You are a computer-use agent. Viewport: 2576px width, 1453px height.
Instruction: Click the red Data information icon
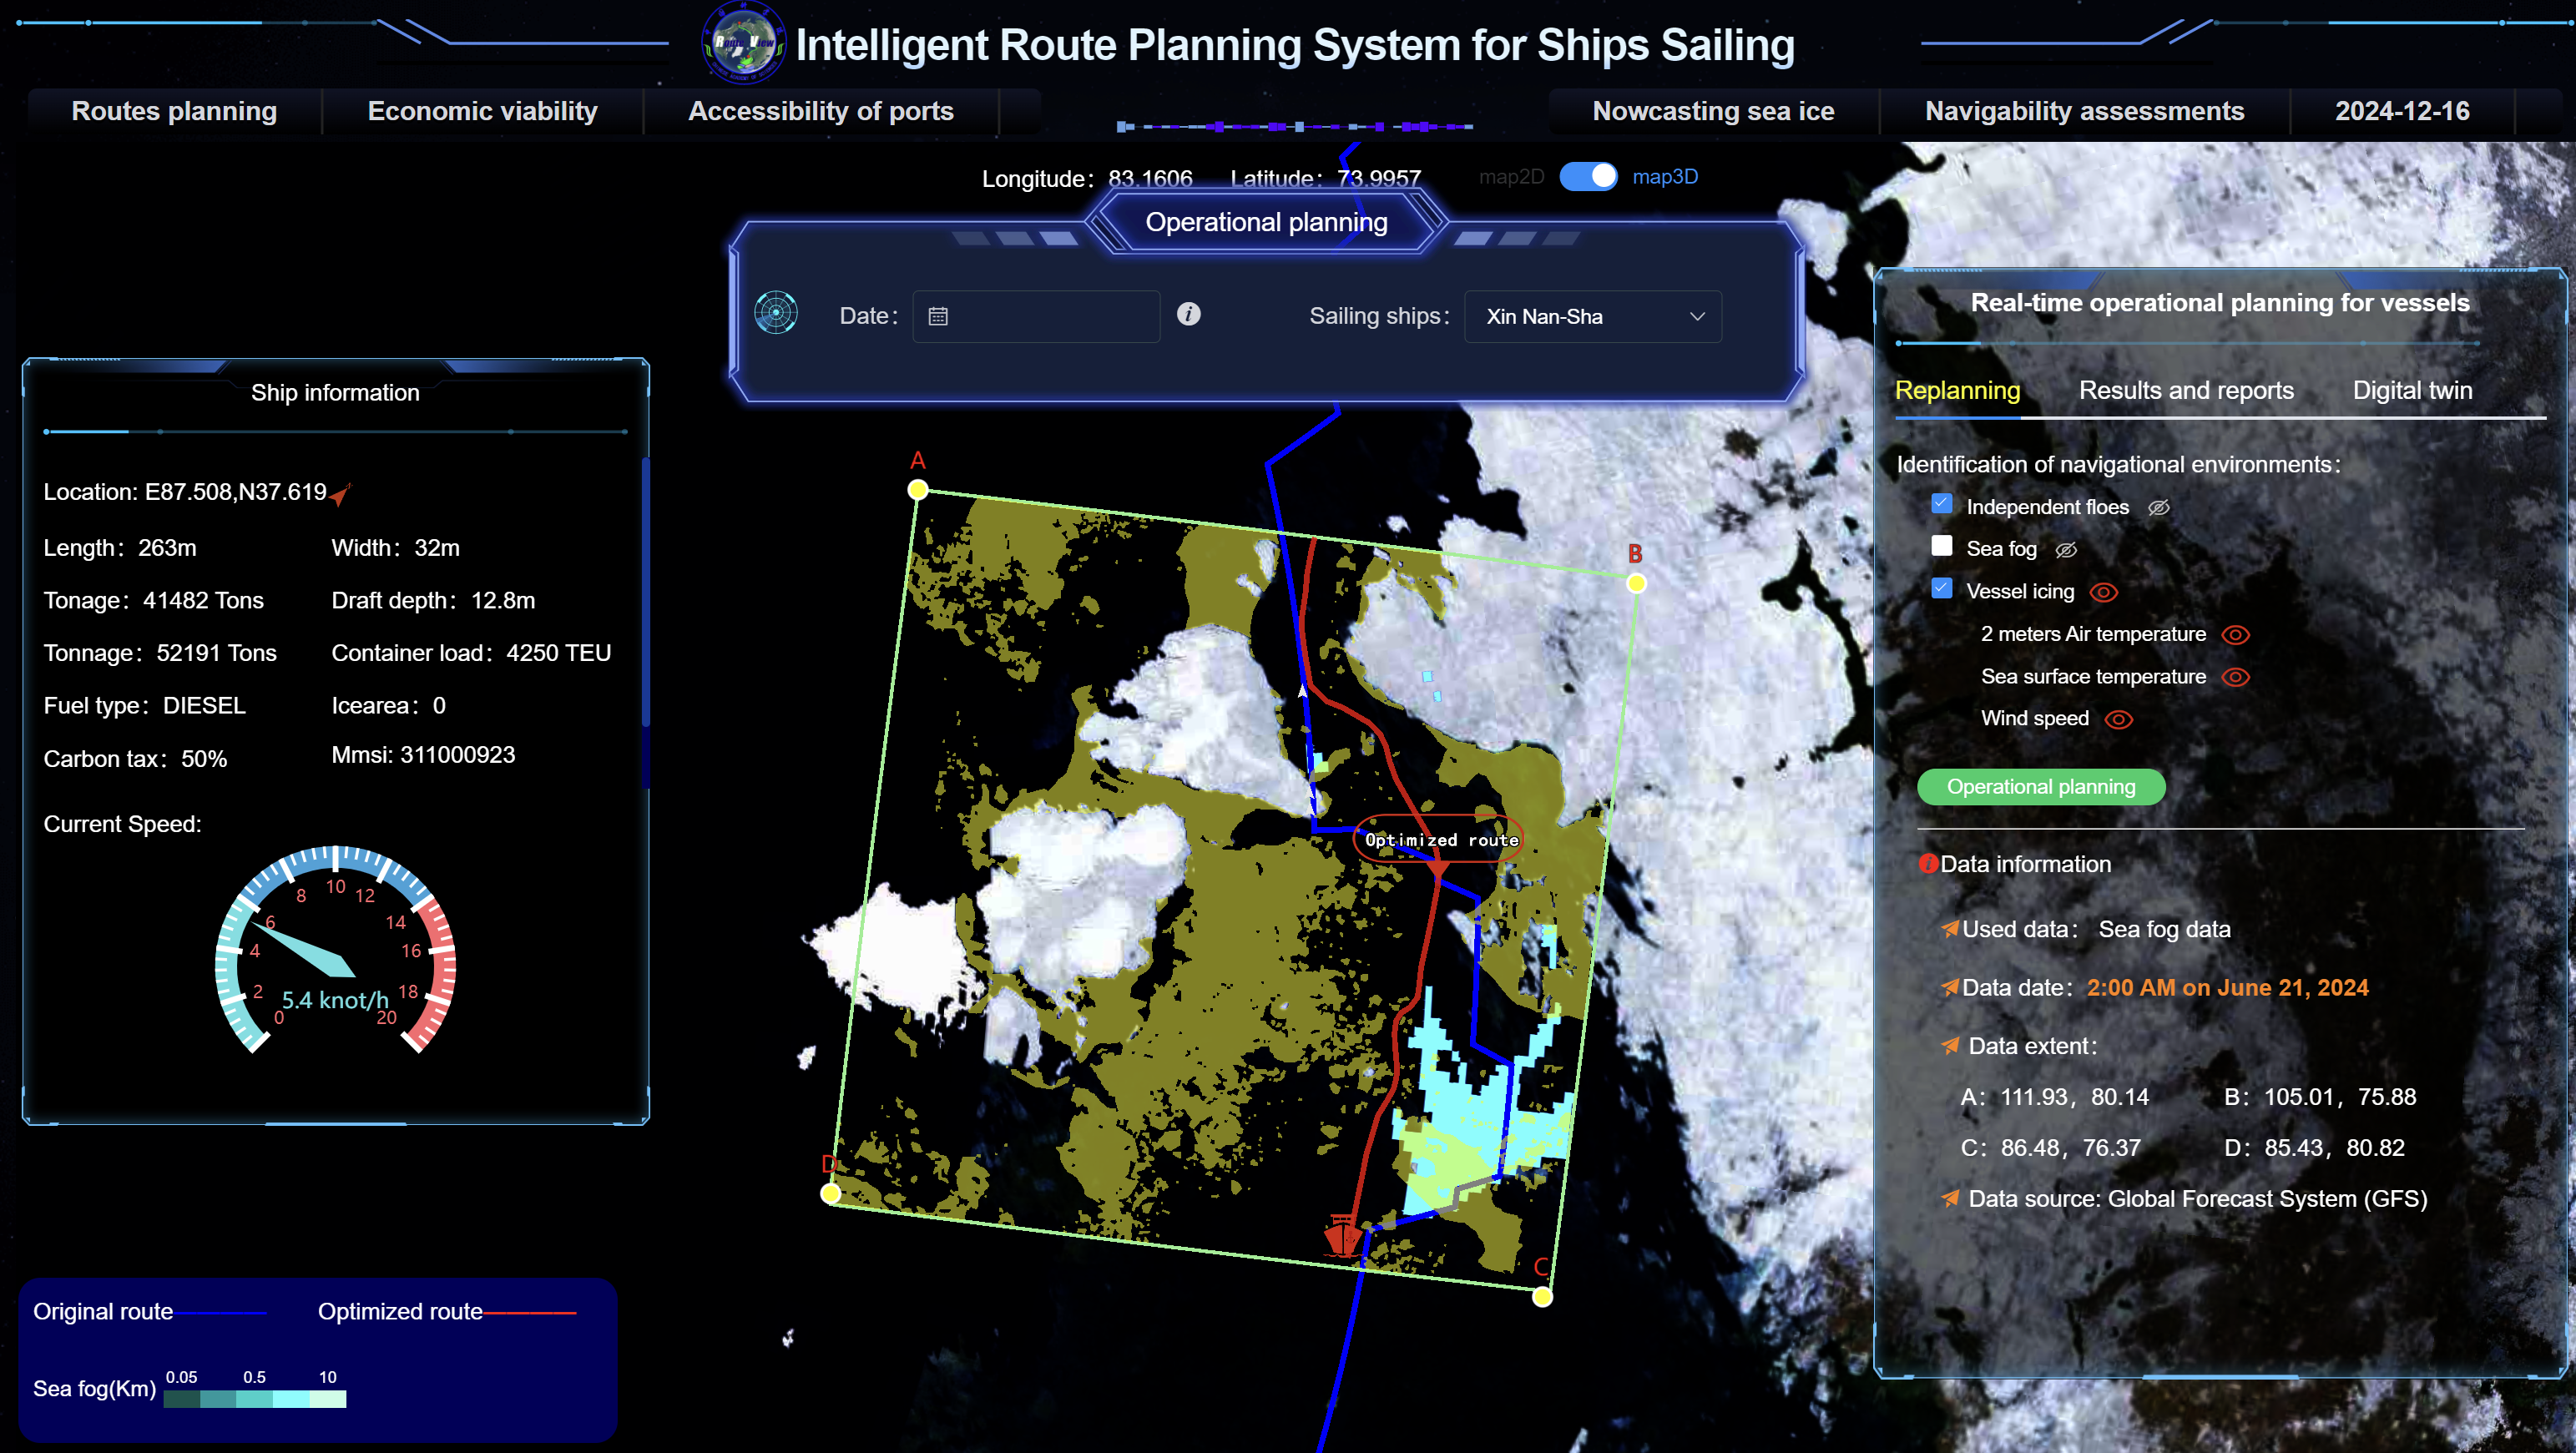click(x=1927, y=864)
